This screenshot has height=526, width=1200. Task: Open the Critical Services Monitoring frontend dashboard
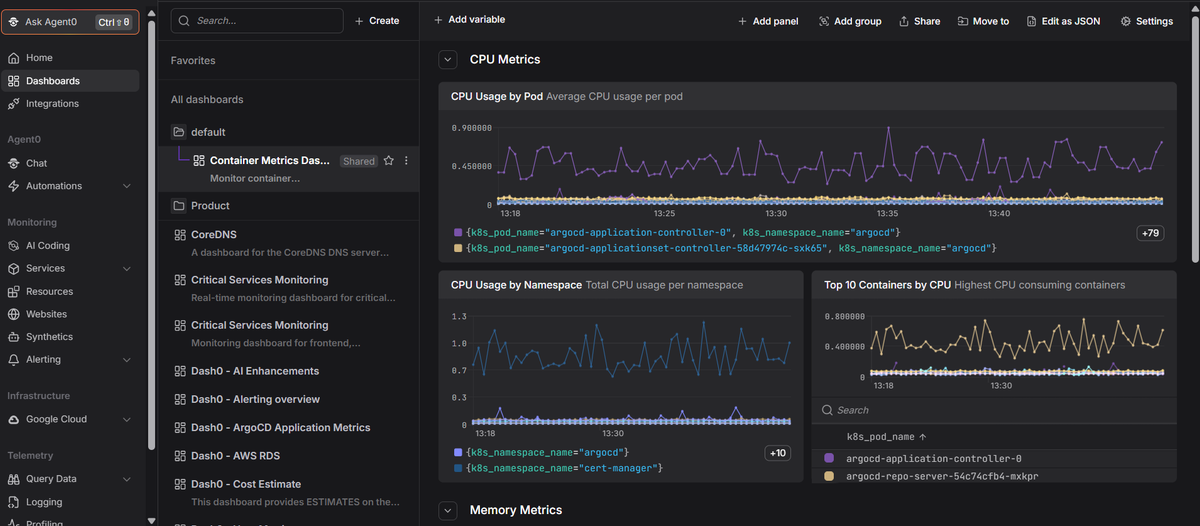(288, 334)
